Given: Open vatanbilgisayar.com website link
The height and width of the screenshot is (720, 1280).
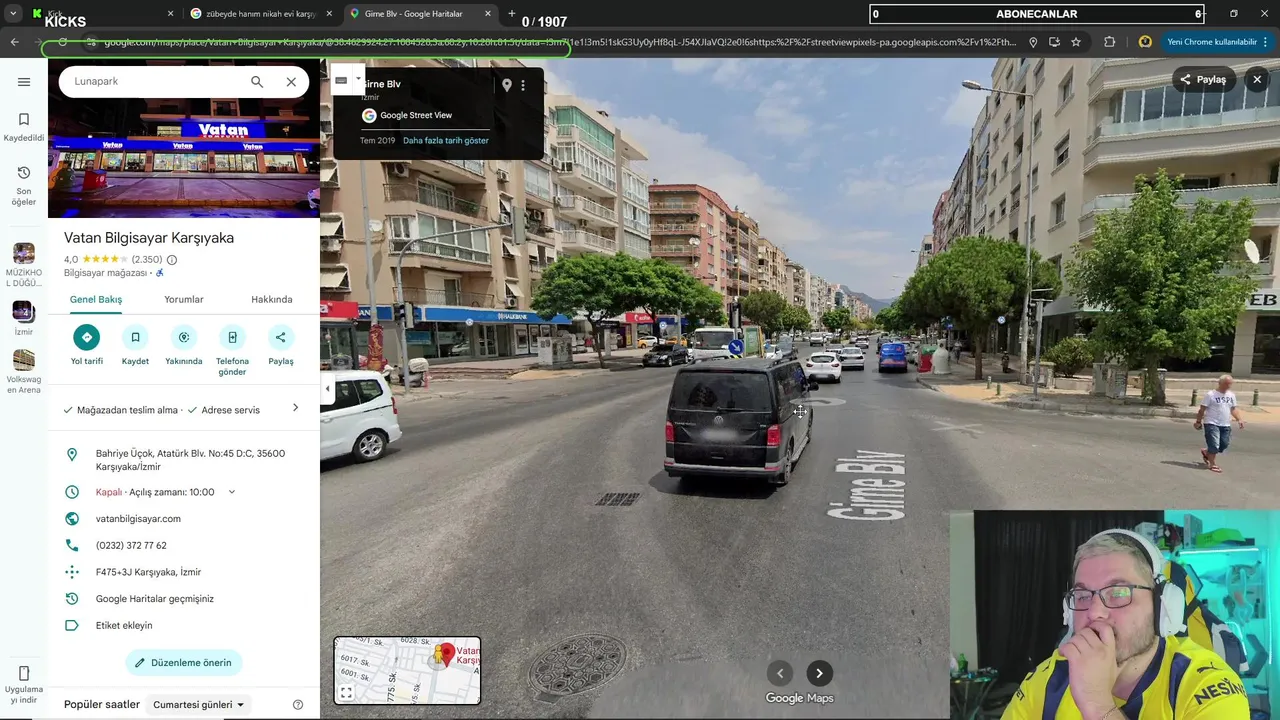Looking at the screenshot, I should [x=138, y=519].
